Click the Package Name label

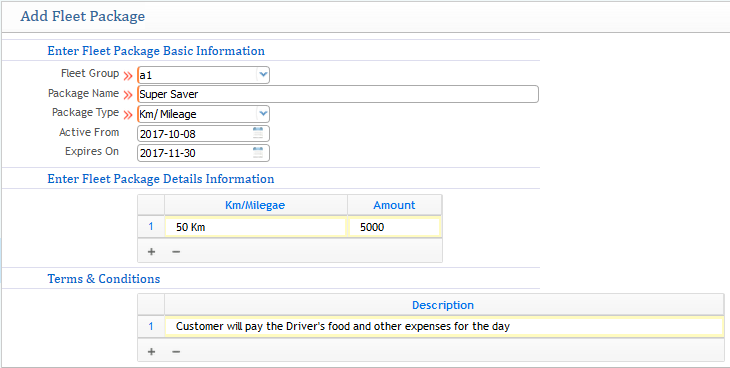click(x=83, y=93)
